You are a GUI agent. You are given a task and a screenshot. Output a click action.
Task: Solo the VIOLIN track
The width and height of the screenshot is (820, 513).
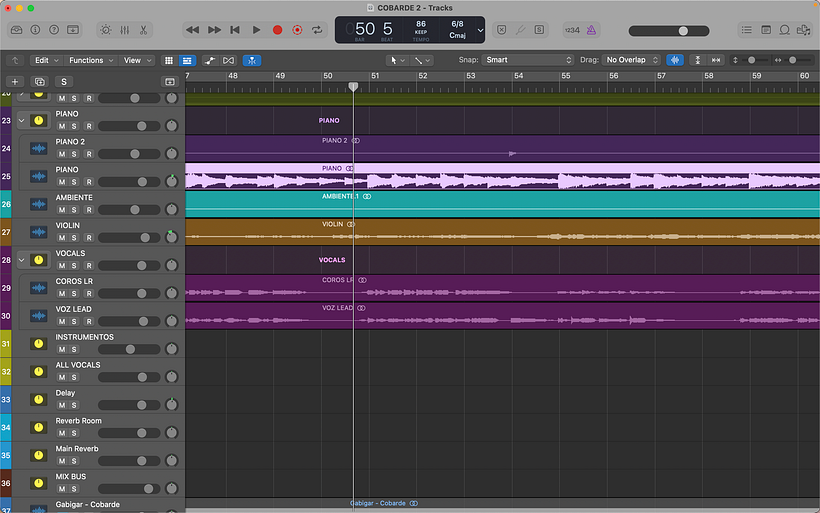pyautogui.click(x=74, y=238)
